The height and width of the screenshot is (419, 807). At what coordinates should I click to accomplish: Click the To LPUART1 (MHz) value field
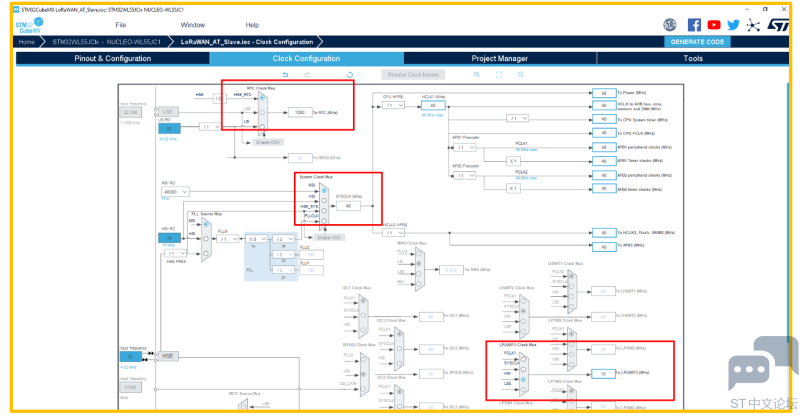tap(604, 374)
